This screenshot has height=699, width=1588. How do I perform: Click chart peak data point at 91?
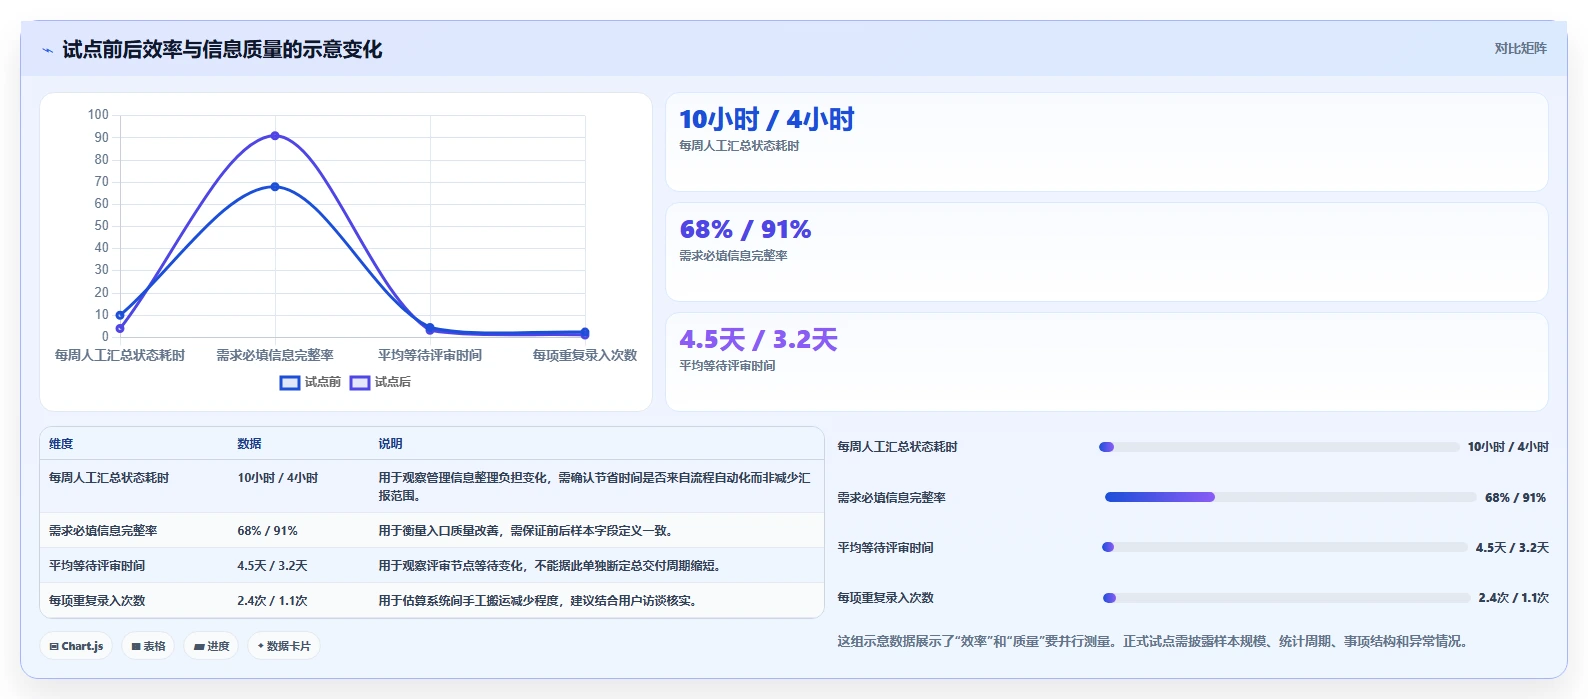[275, 136]
